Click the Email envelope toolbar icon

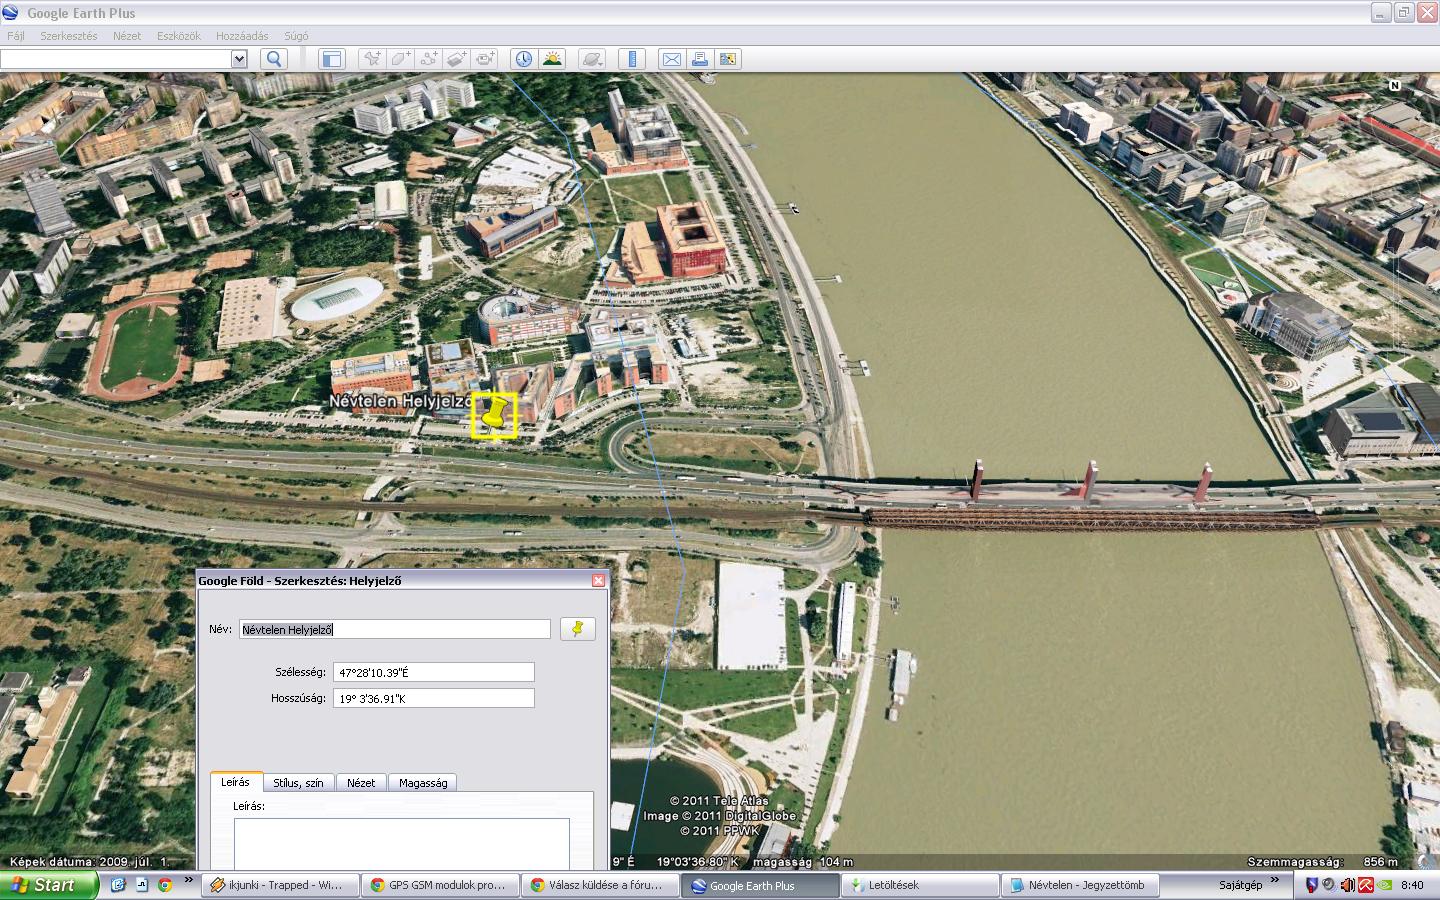pos(672,59)
